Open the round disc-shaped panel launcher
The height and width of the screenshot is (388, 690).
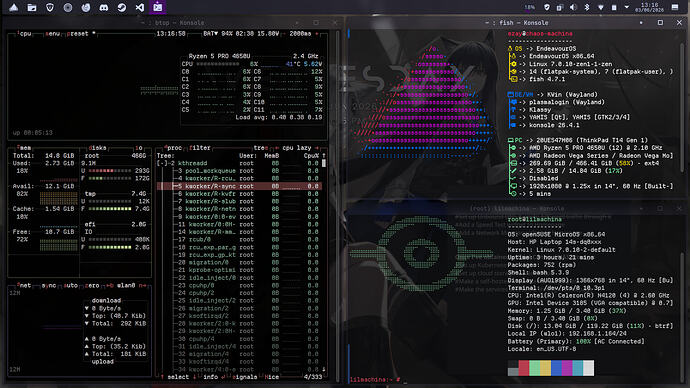coord(68,7)
